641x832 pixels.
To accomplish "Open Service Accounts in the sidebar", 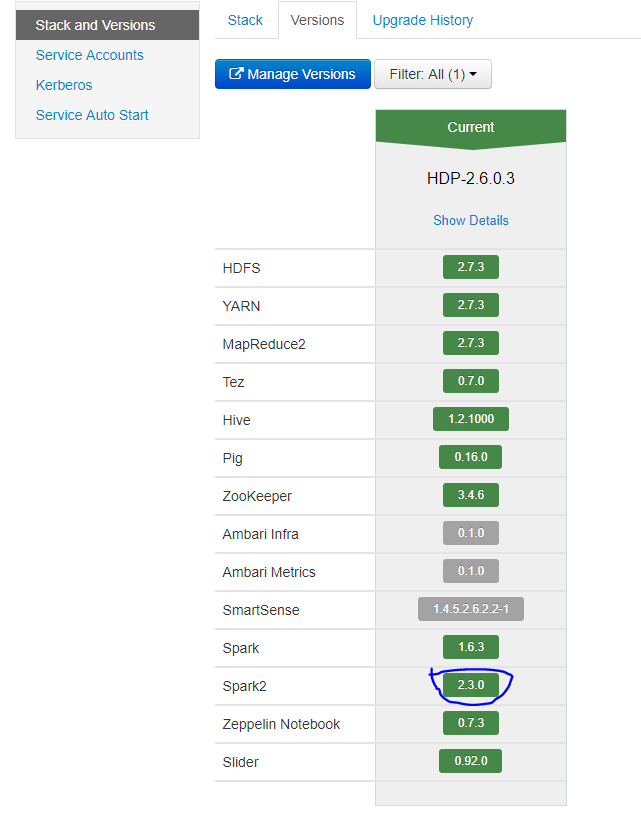I will (x=89, y=55).
